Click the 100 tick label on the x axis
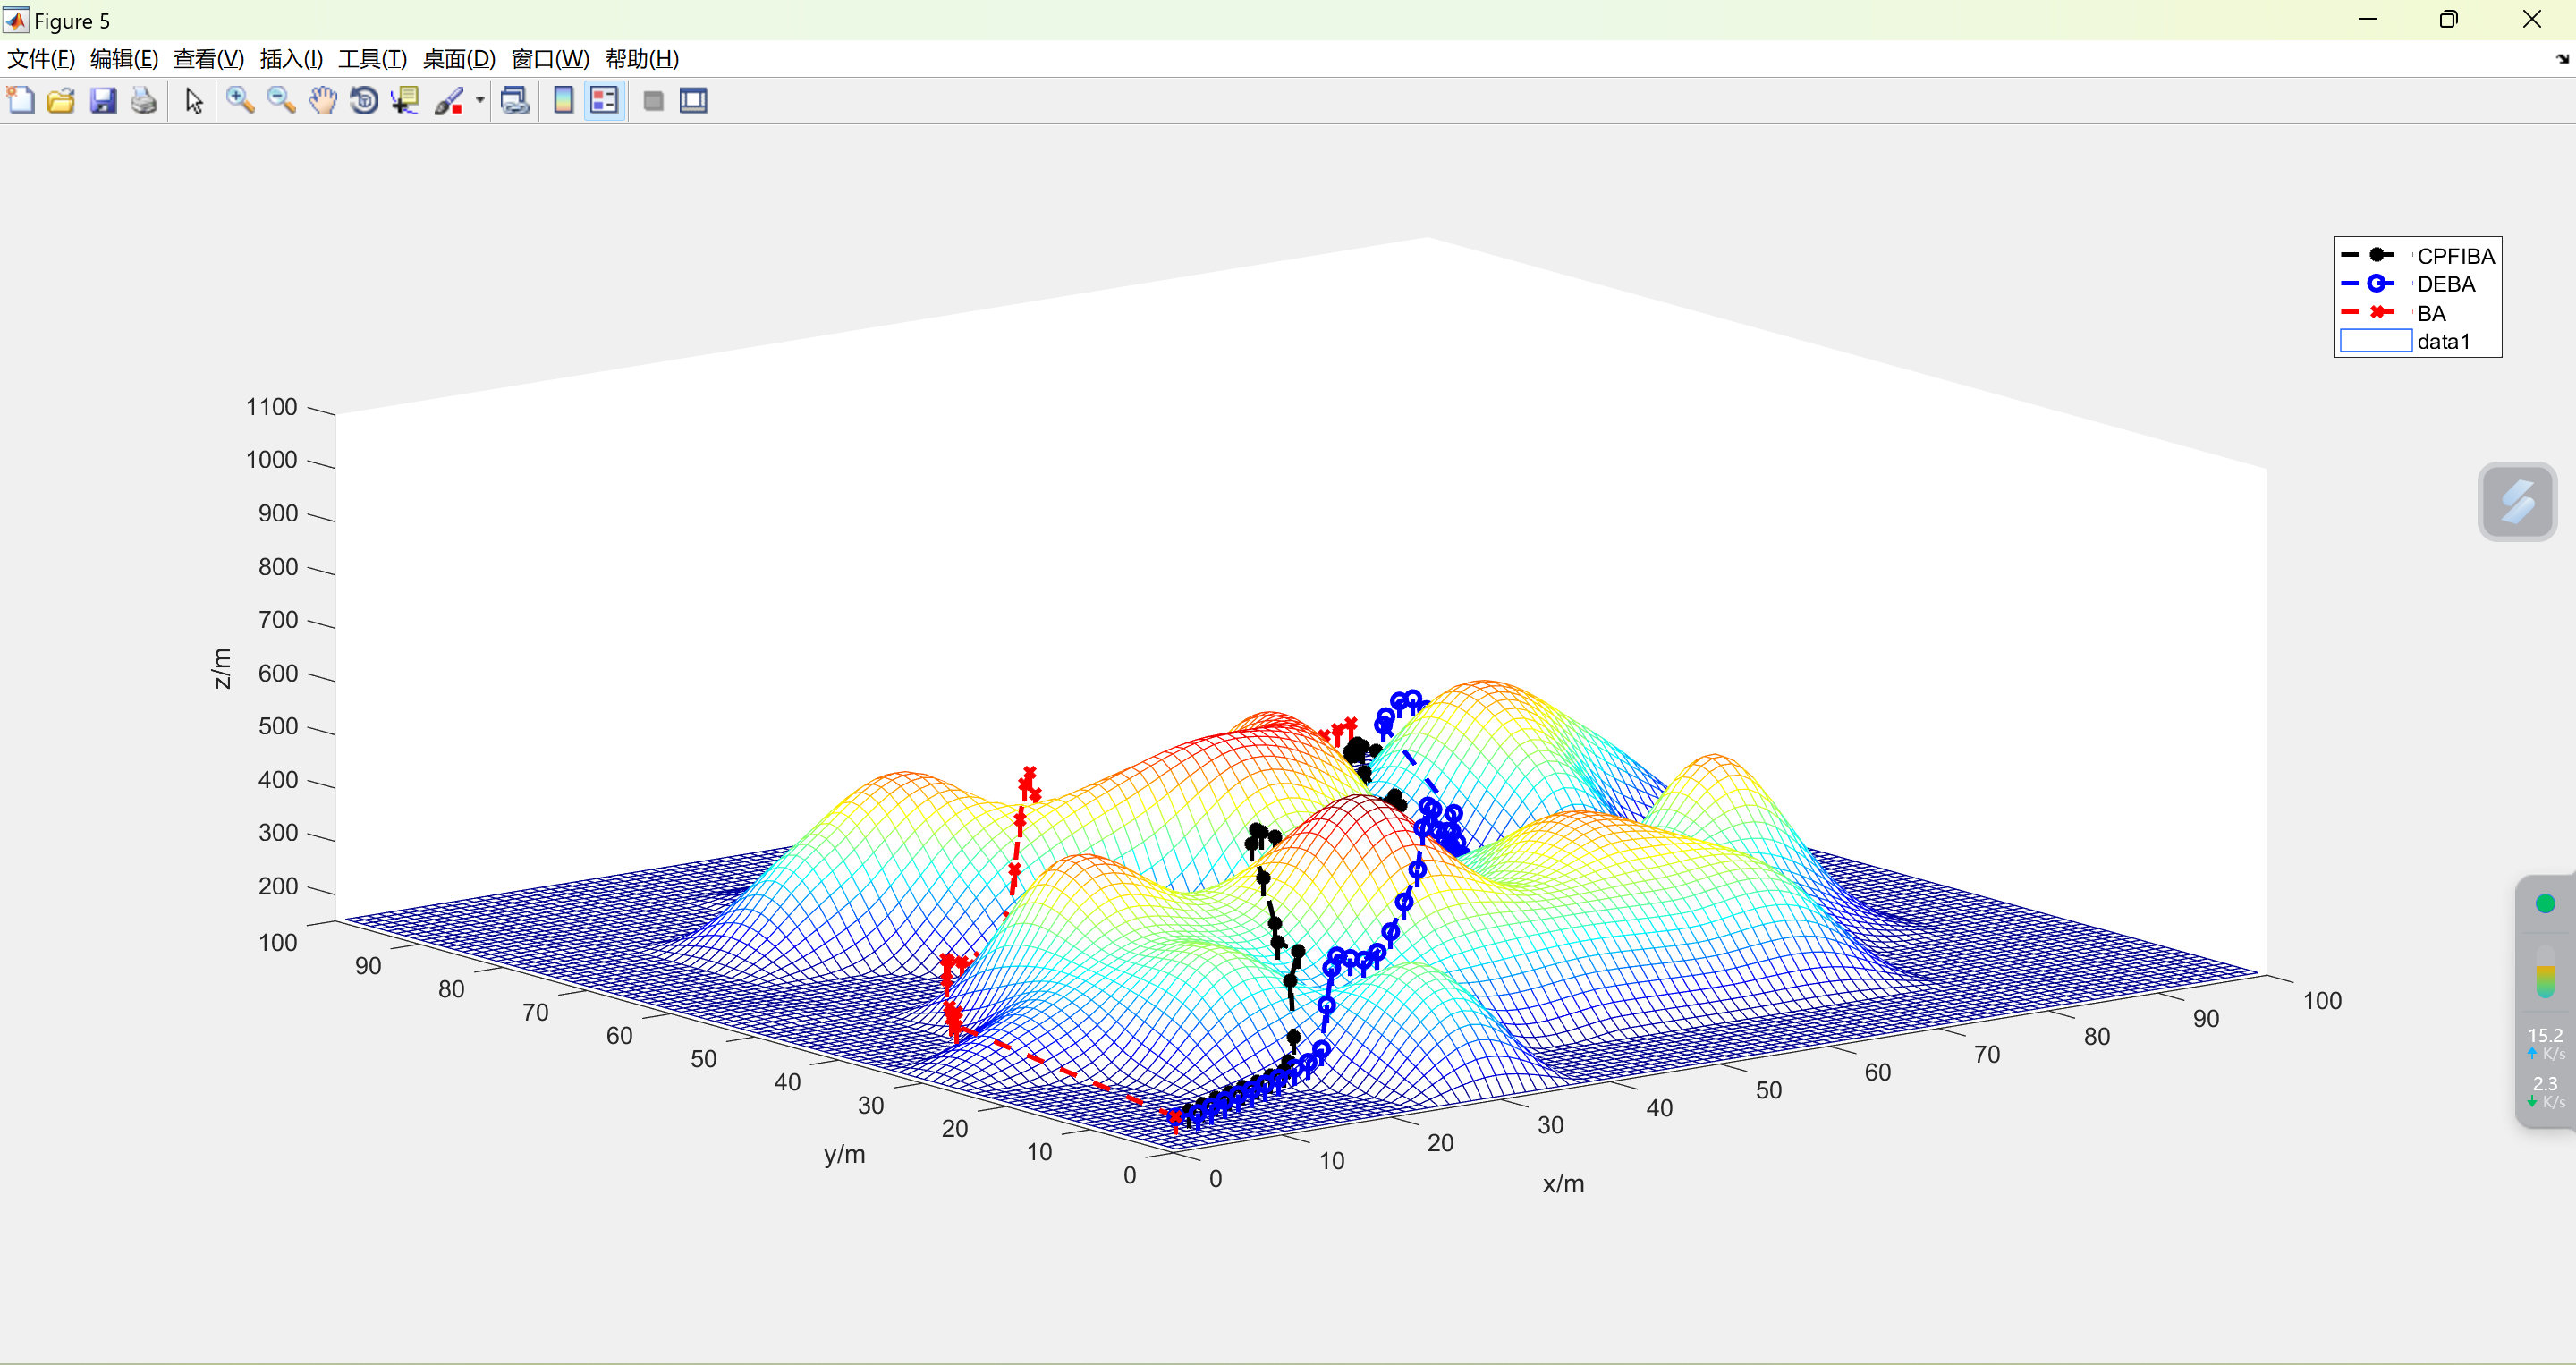The width and height of the screenshot is (2576, 1365). click(x=2322, y=1000)
